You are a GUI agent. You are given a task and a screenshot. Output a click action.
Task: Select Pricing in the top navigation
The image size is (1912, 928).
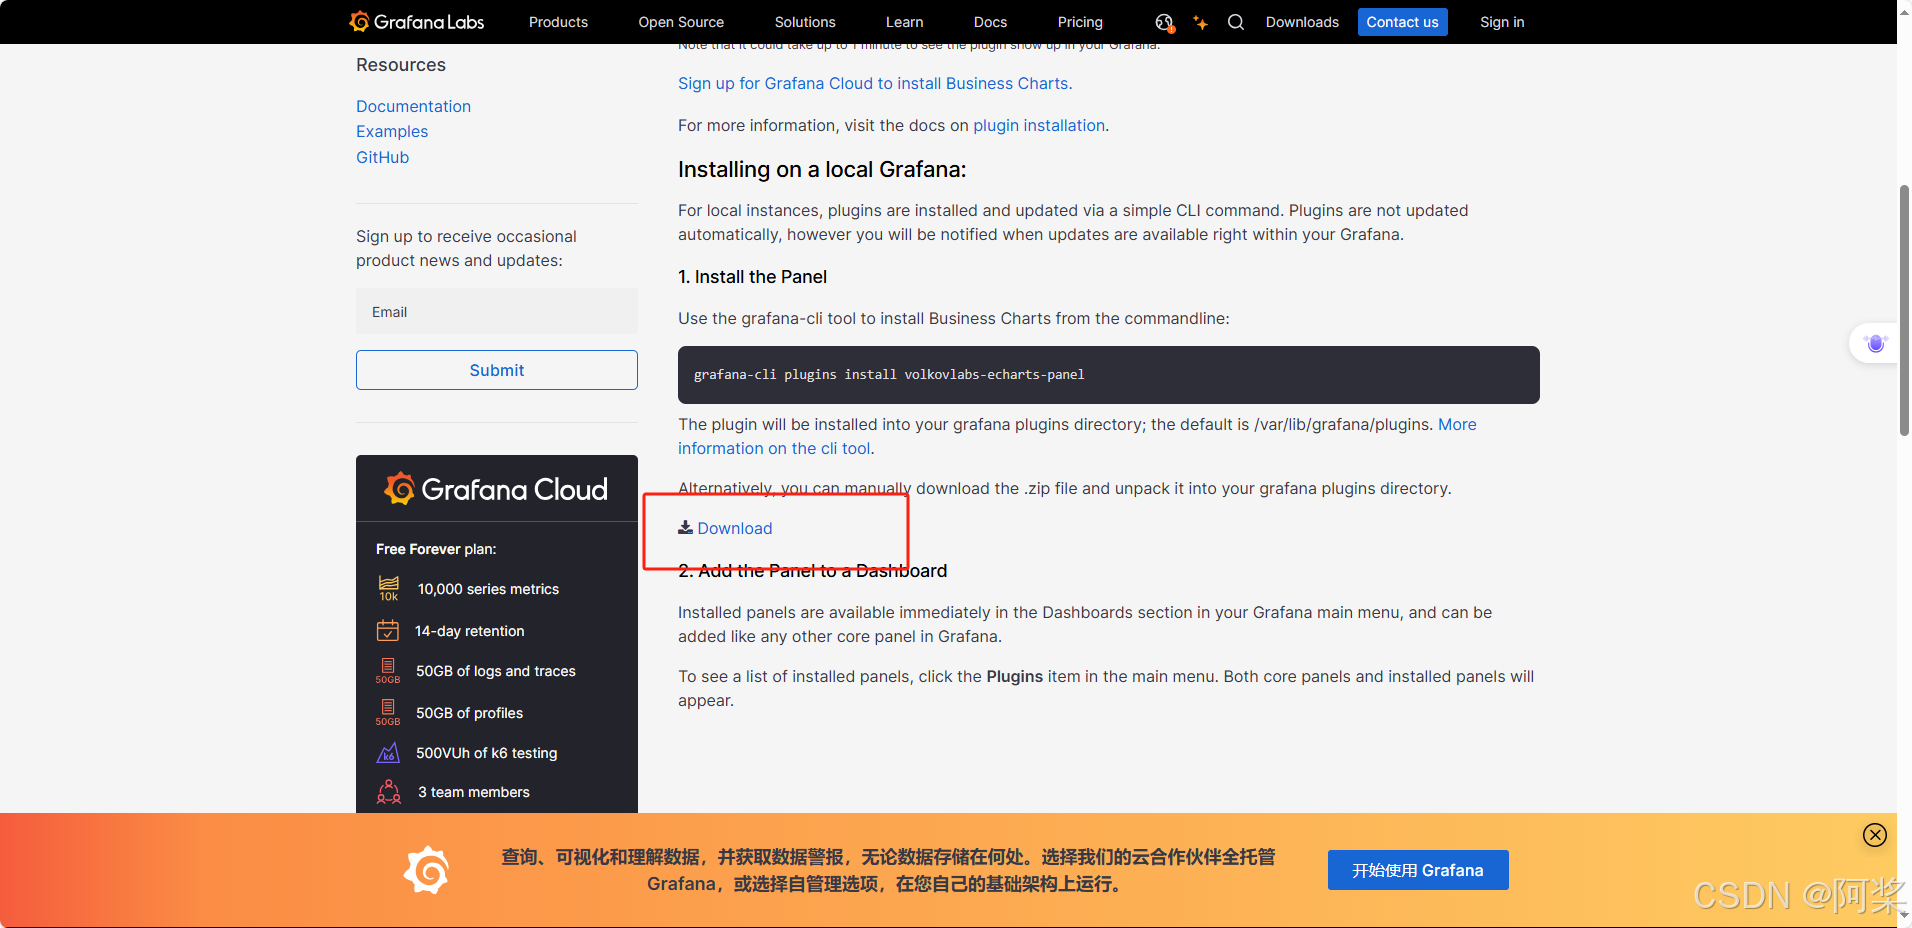point(1079,21)
